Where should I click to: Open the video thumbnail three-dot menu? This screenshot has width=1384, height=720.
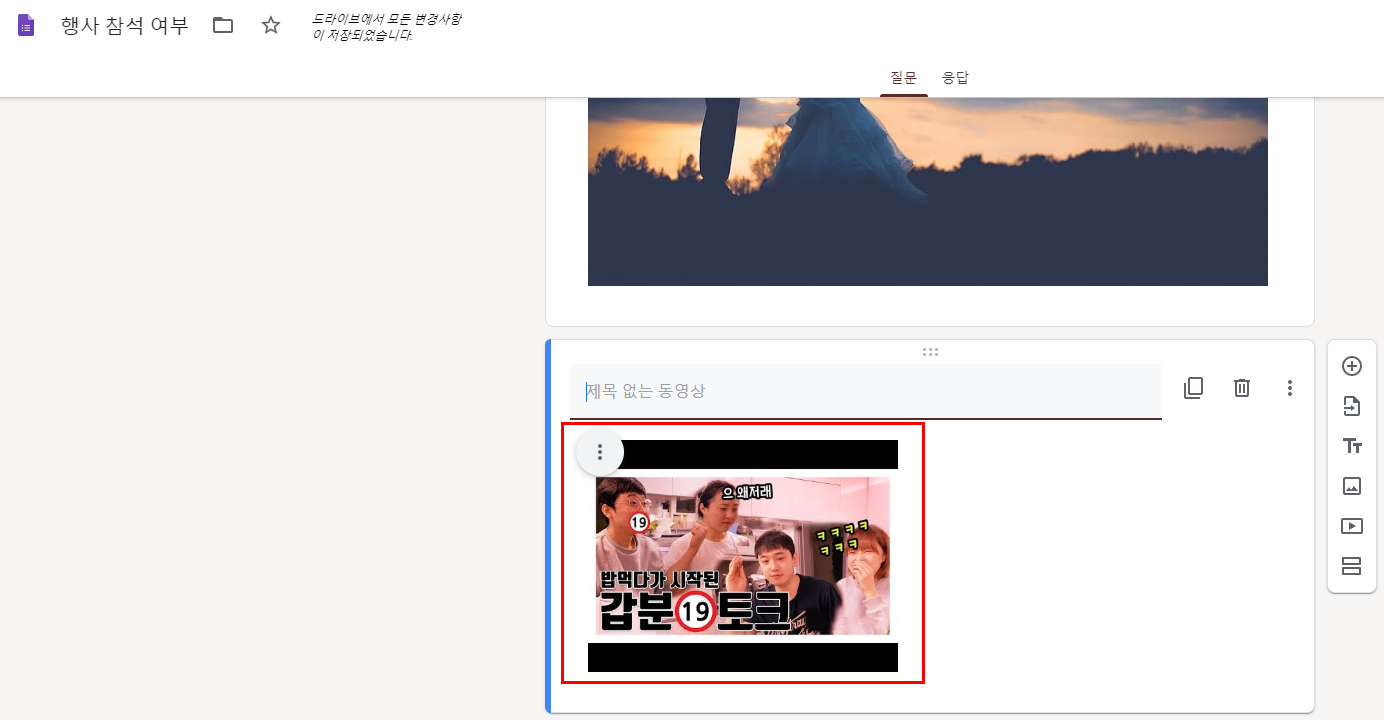(x=600, y=452)
